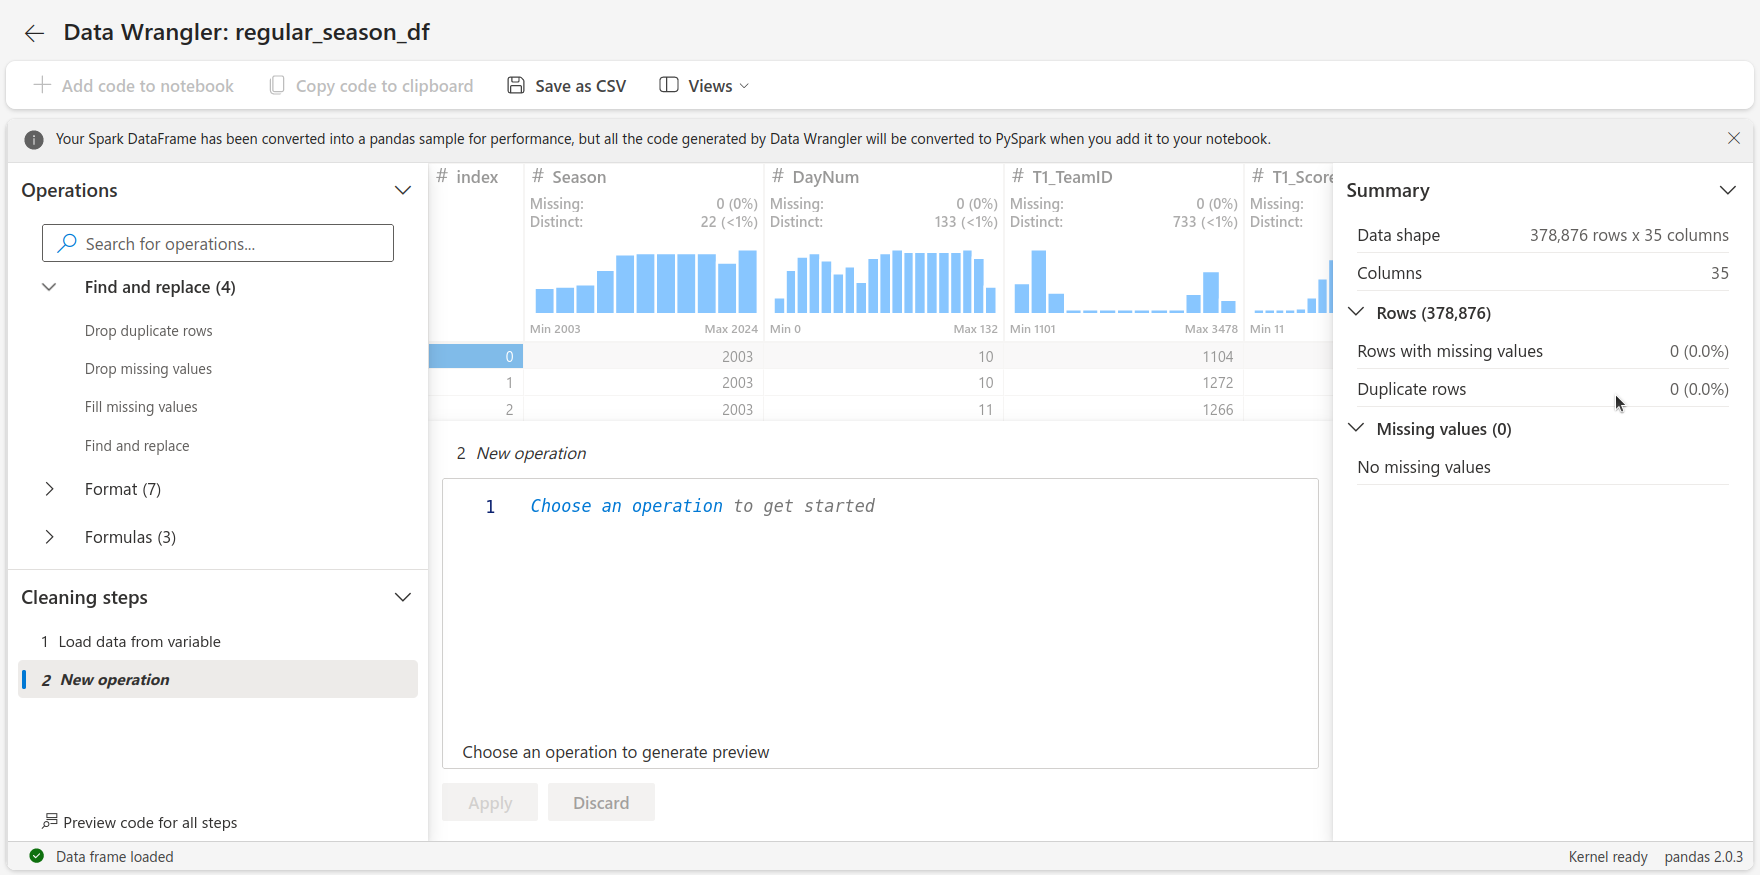Screen dimensions: 1760x875
Task: Expand the Formulas (3) operations group
Action: [50, 537]
